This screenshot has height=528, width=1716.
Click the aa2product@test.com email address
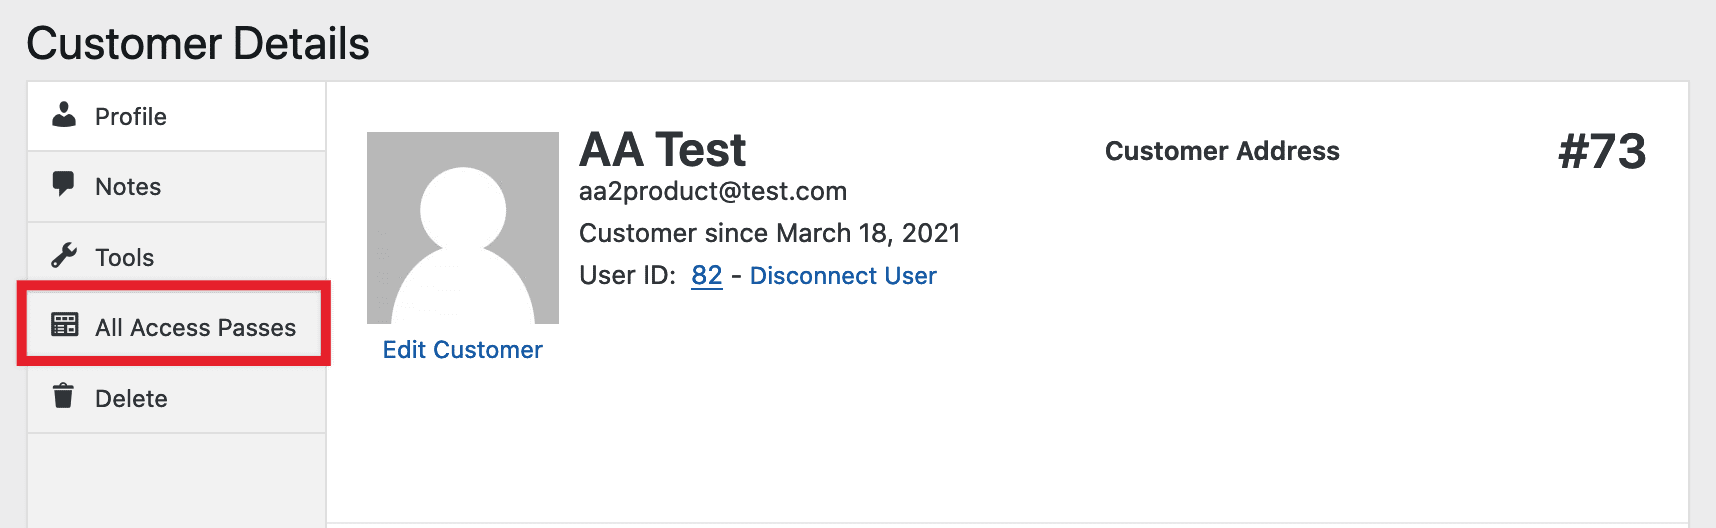coord(713,191)
